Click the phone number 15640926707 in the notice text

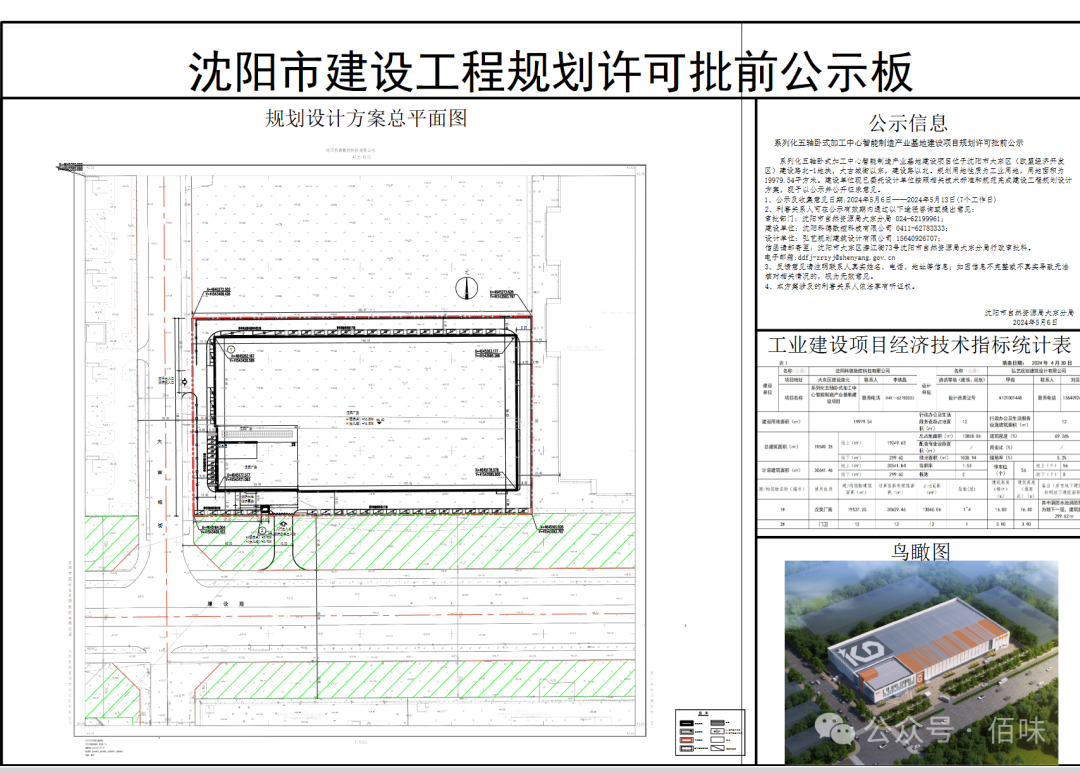click(x=915, y=238)
